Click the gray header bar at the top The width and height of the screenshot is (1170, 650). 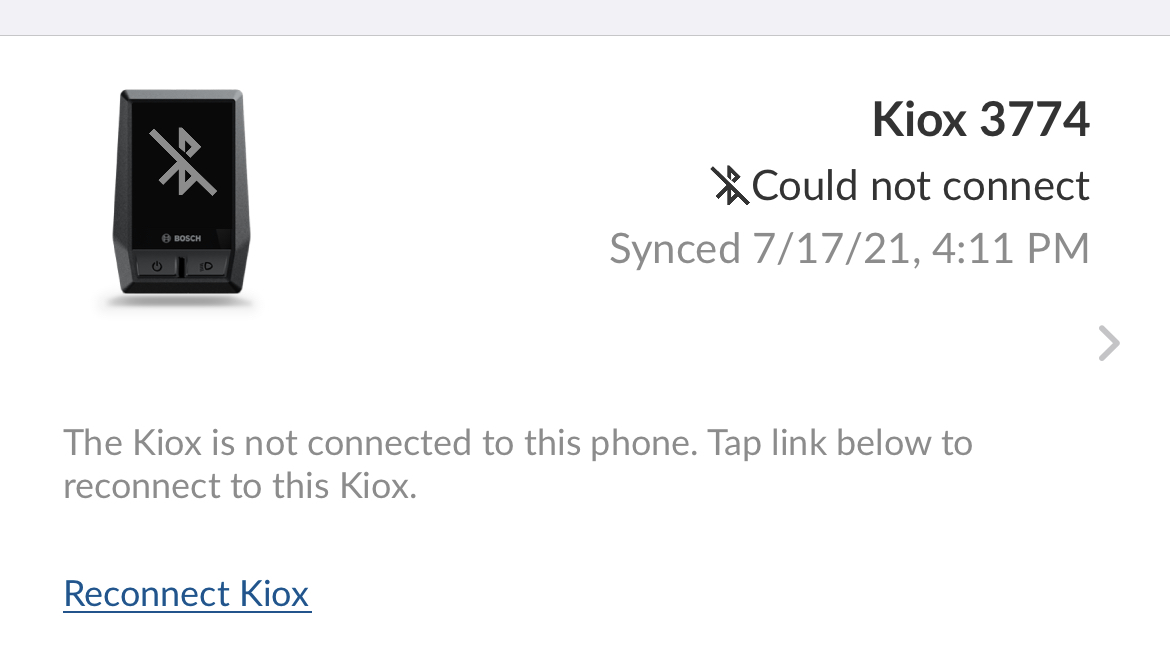(x=585, y=17)
